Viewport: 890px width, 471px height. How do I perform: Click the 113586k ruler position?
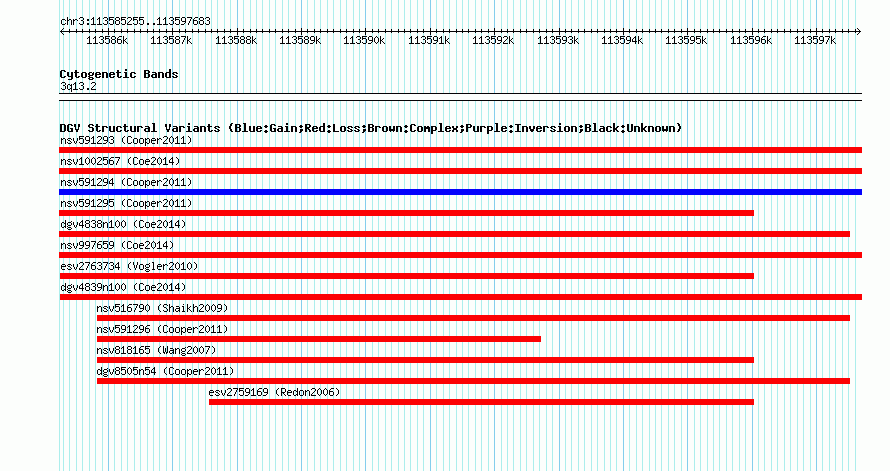(107, 40)
